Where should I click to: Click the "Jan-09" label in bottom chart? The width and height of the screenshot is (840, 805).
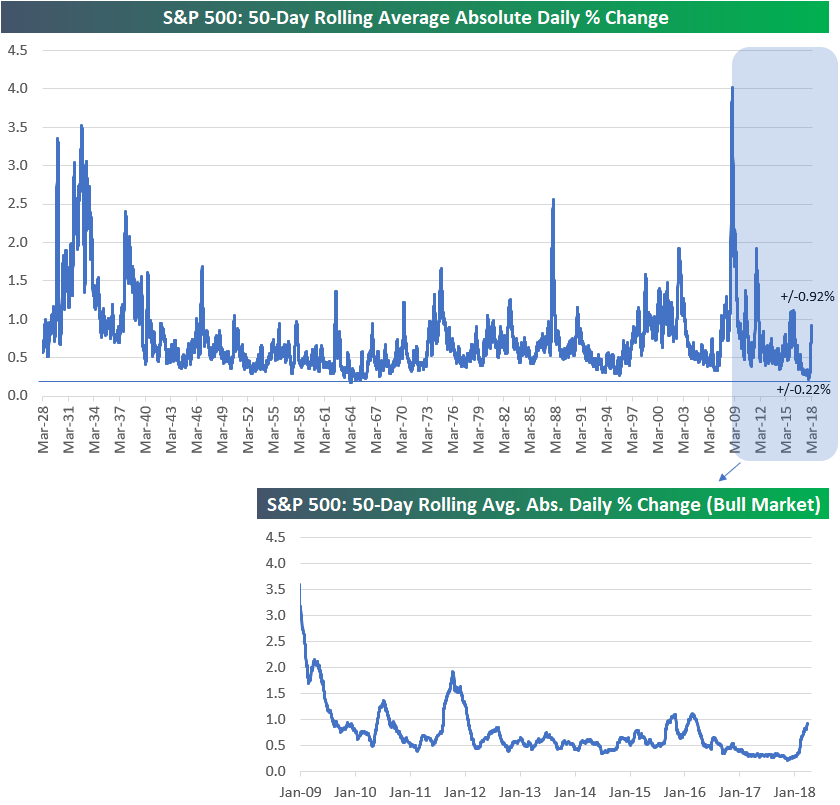point(301,792)
